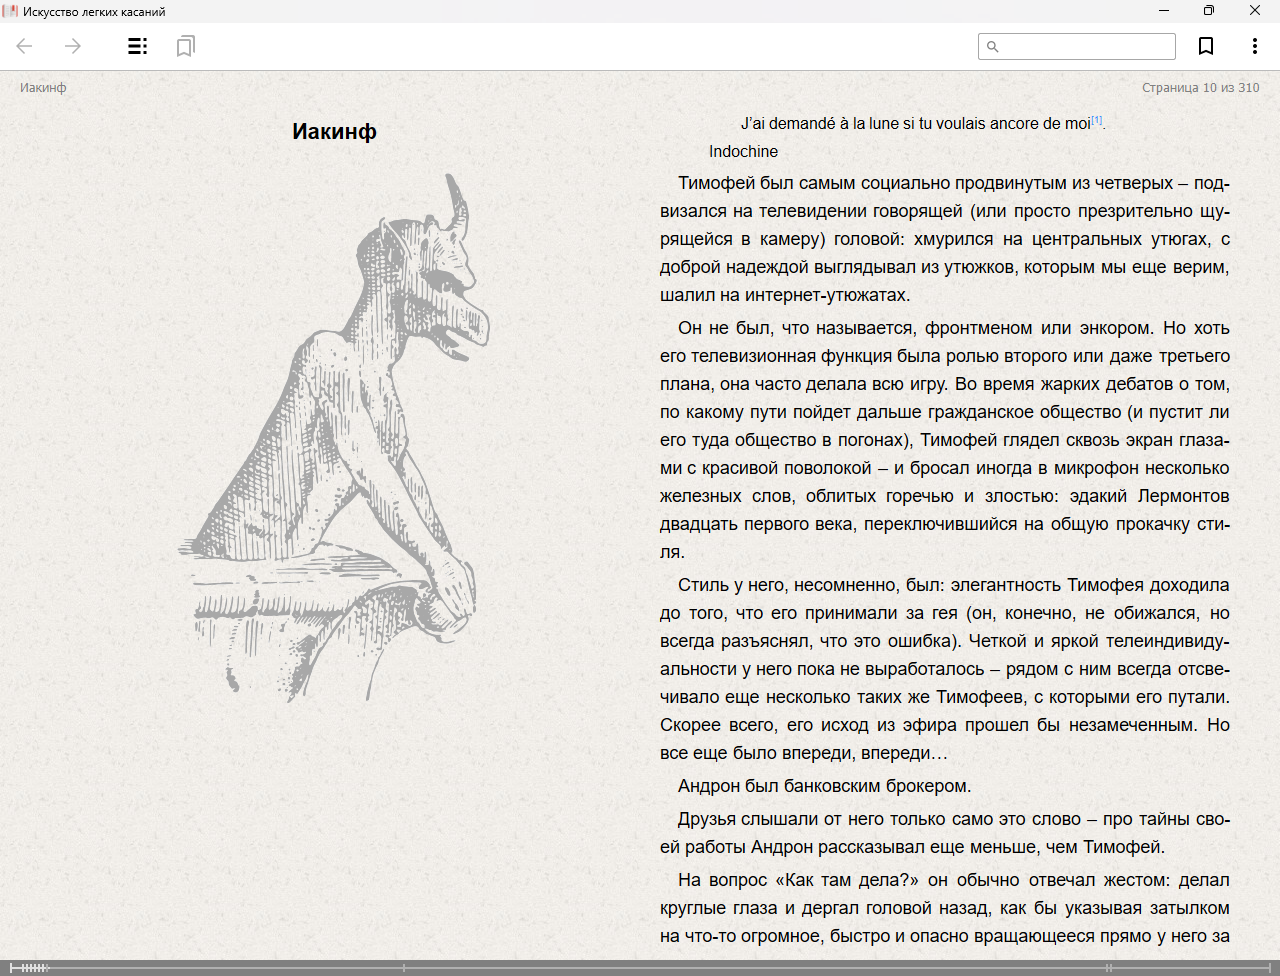This screenshot has width=1280, height=976.
Task: Click the magnifier icon in search box
Action: (x=993, y=46)
